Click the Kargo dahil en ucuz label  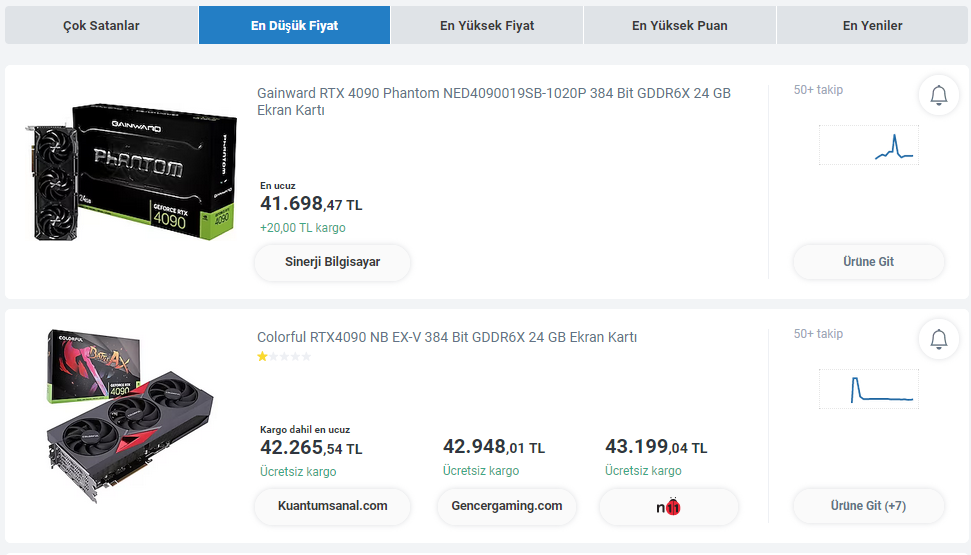(x=305, y=430)
